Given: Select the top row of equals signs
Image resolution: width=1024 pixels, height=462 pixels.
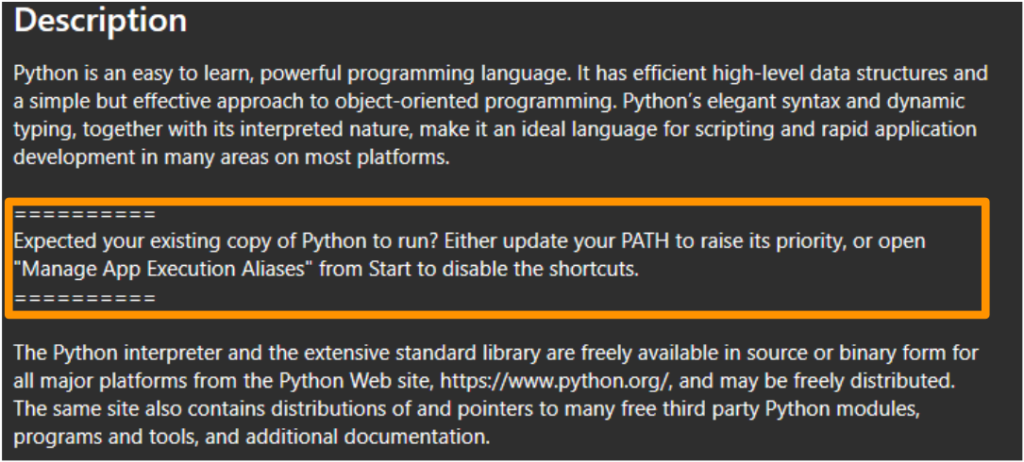Looking at the screenshot, I should (x=85, y=215).
